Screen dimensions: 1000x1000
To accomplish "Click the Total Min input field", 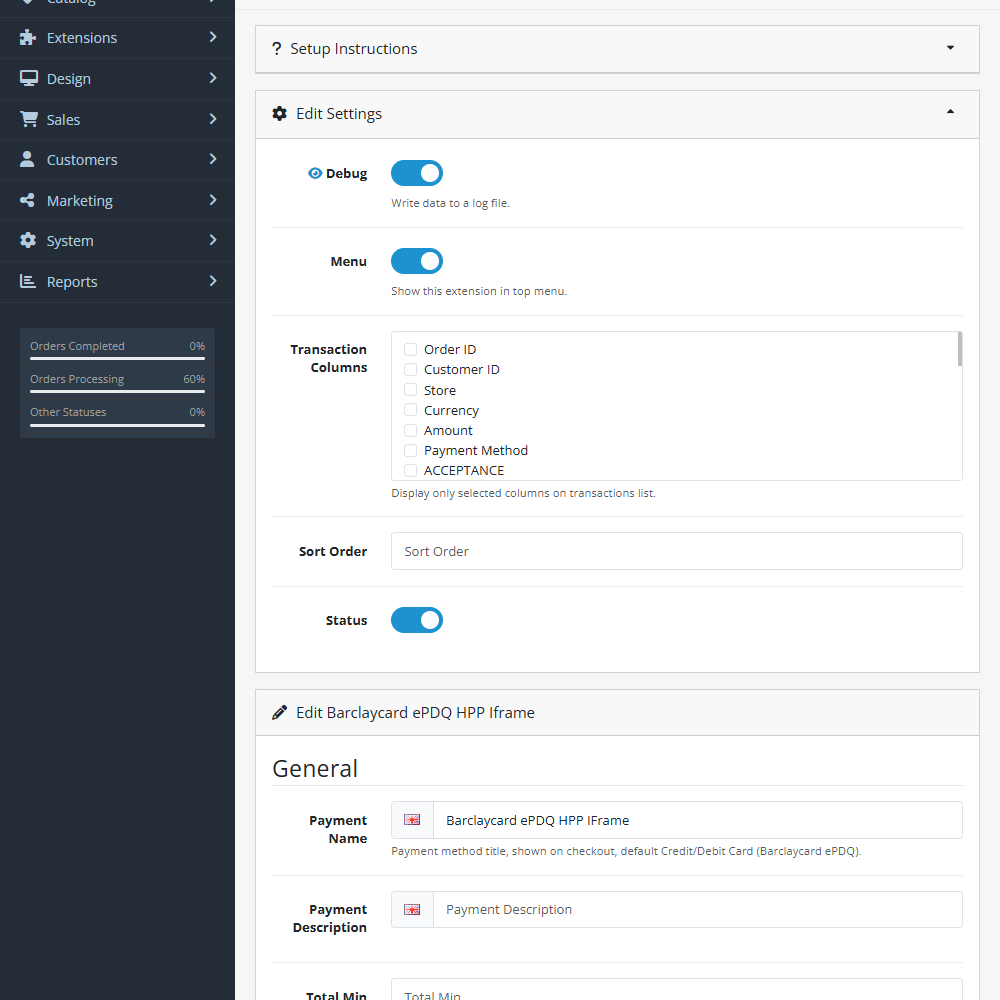I will click(677, 990).
